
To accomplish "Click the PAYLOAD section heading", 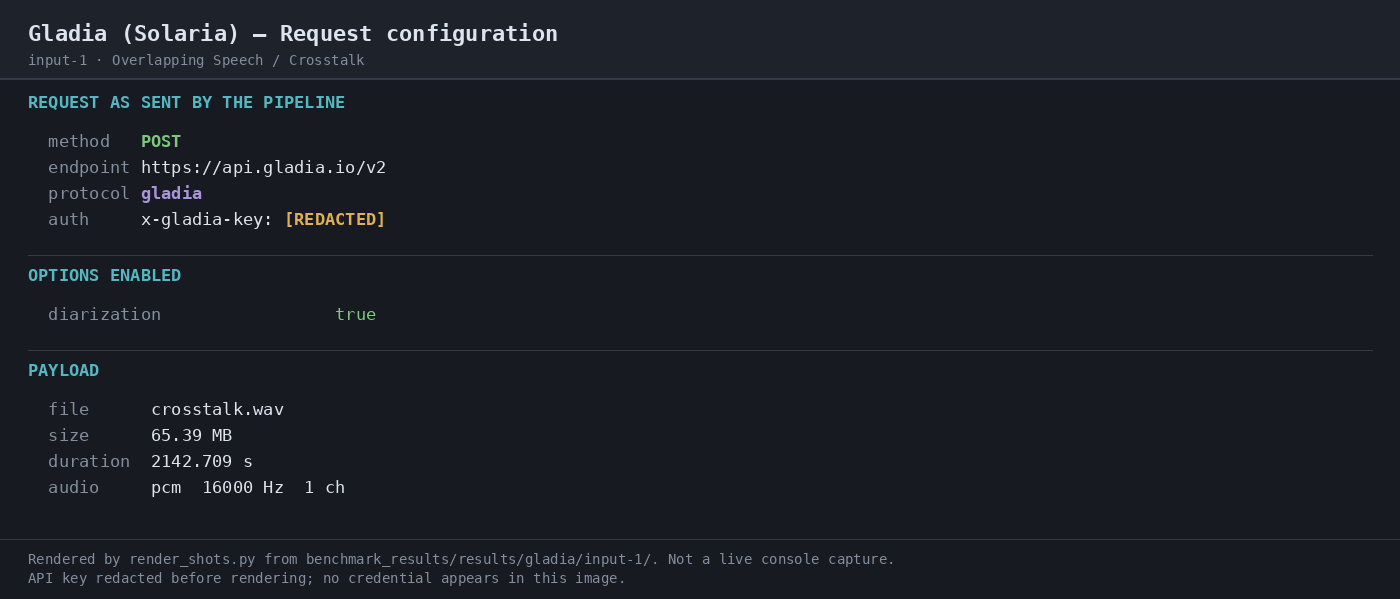I will point(63,371).
